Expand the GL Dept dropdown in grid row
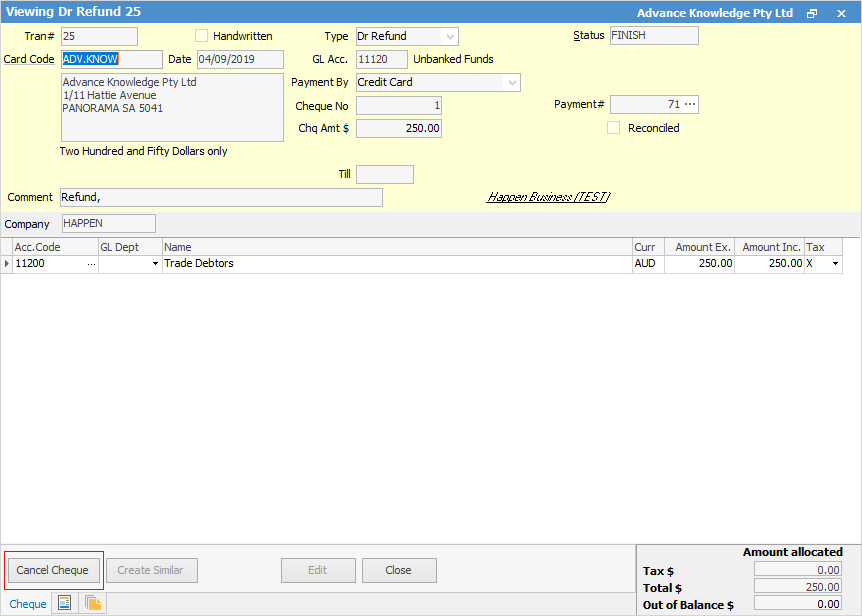This screenshot has width=862, height=616. [155, 264]
